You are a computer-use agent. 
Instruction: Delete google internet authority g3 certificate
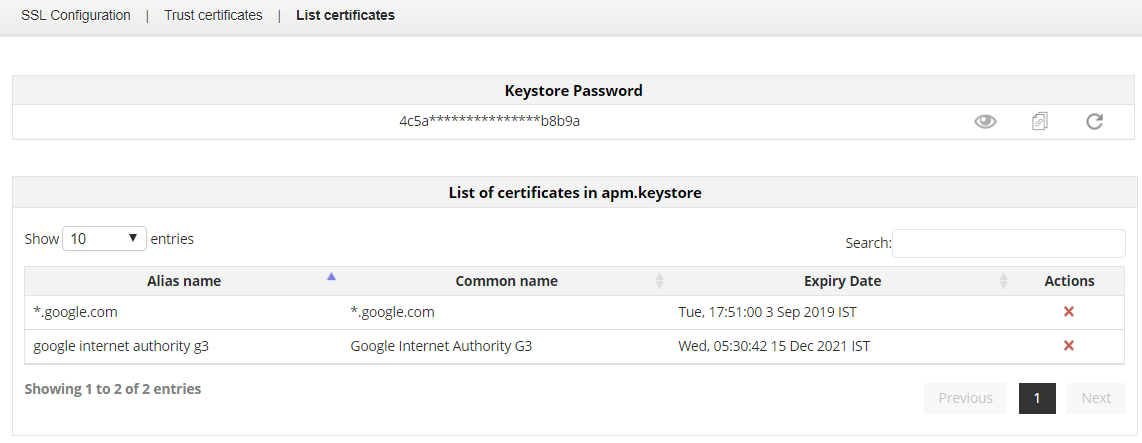click(x=1068, y=346)
